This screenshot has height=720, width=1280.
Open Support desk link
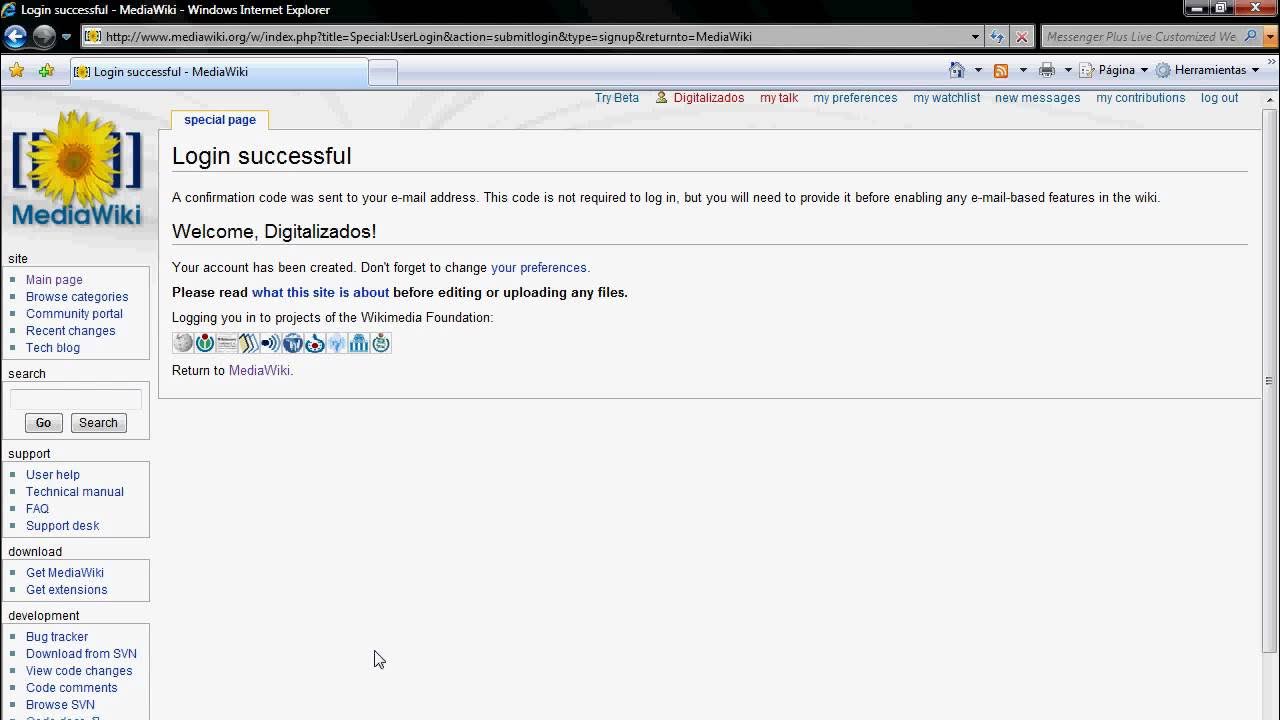[x=62, y=526]
